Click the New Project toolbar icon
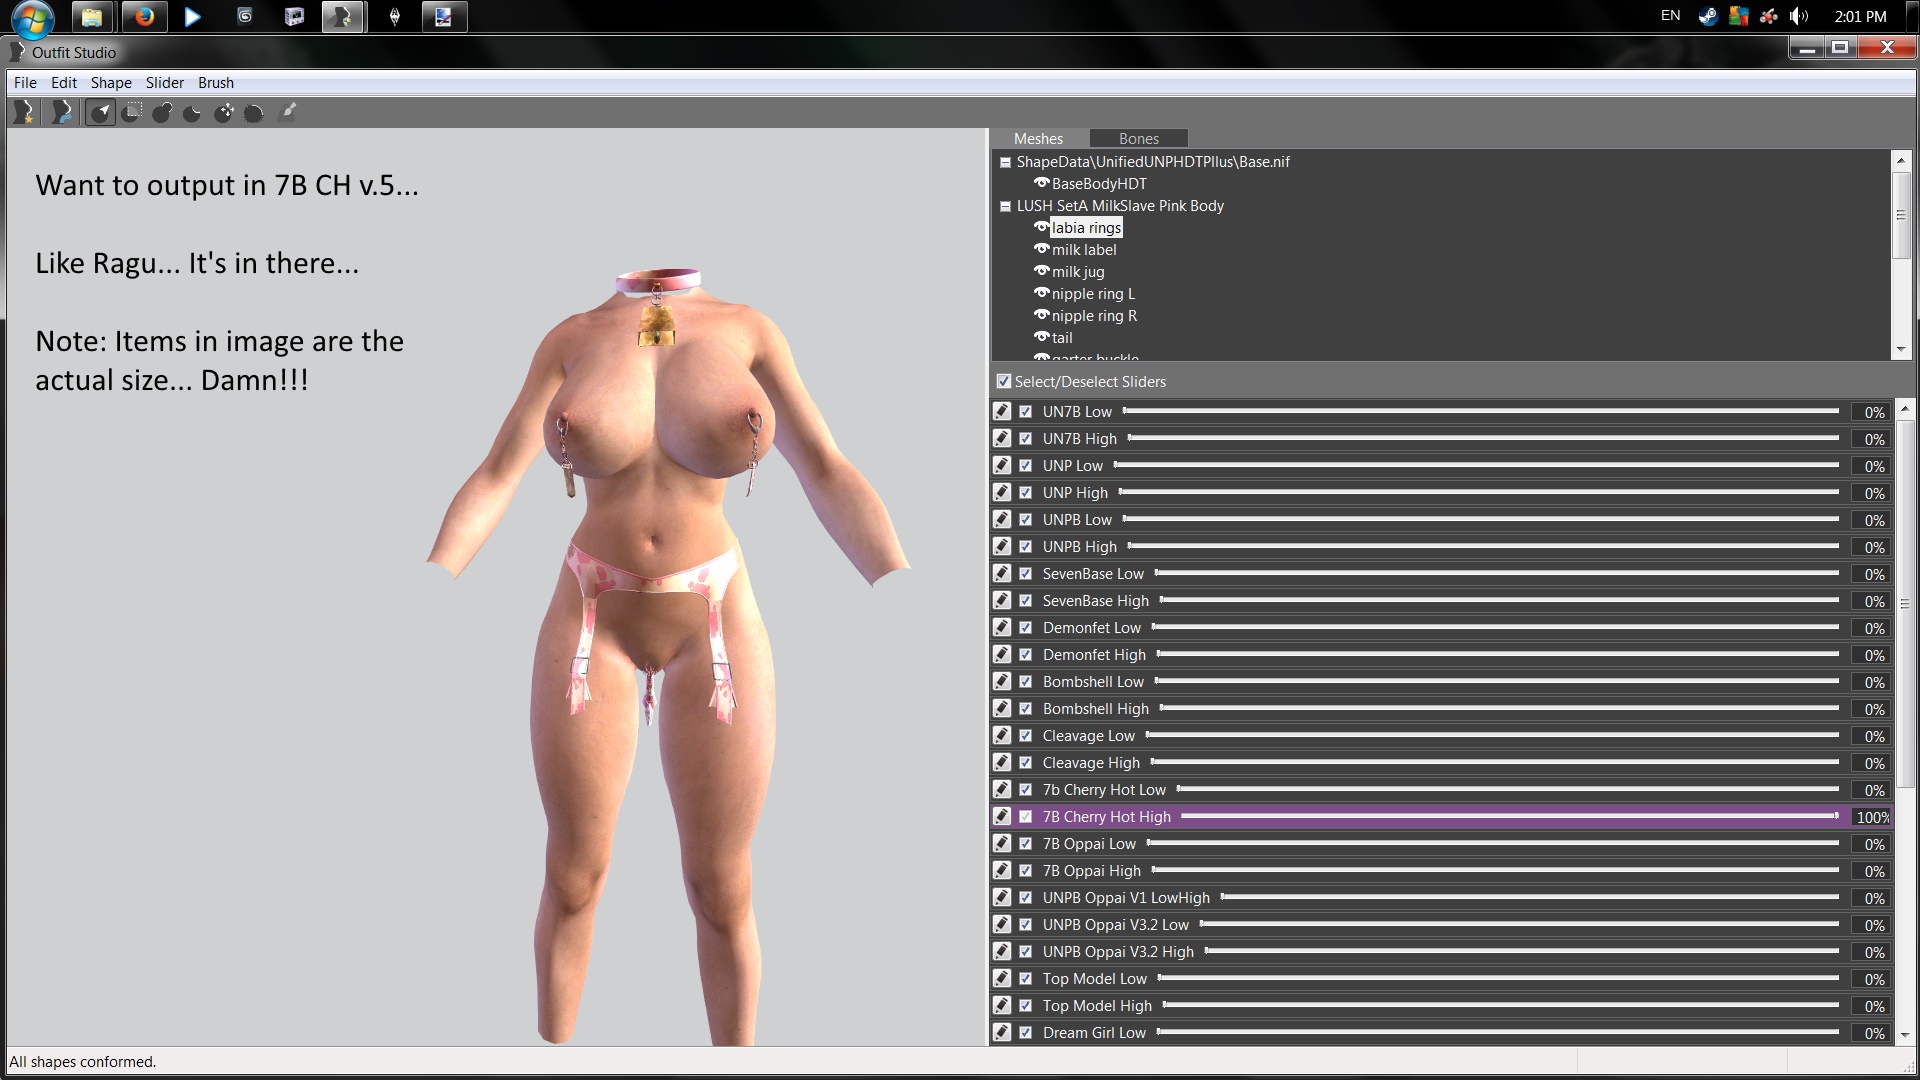Image resolution: width=1920 pixels, height=1080 pixels. pyautogui.click(x=24, y=113)
